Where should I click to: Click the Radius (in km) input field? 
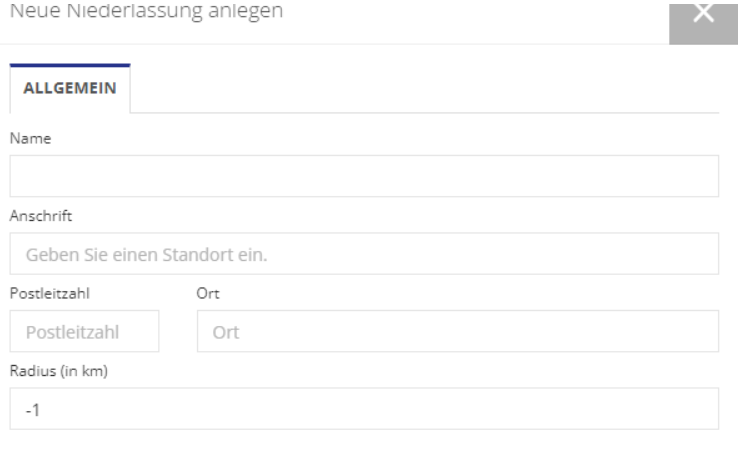pyautogui.click(x=364, y=409)
